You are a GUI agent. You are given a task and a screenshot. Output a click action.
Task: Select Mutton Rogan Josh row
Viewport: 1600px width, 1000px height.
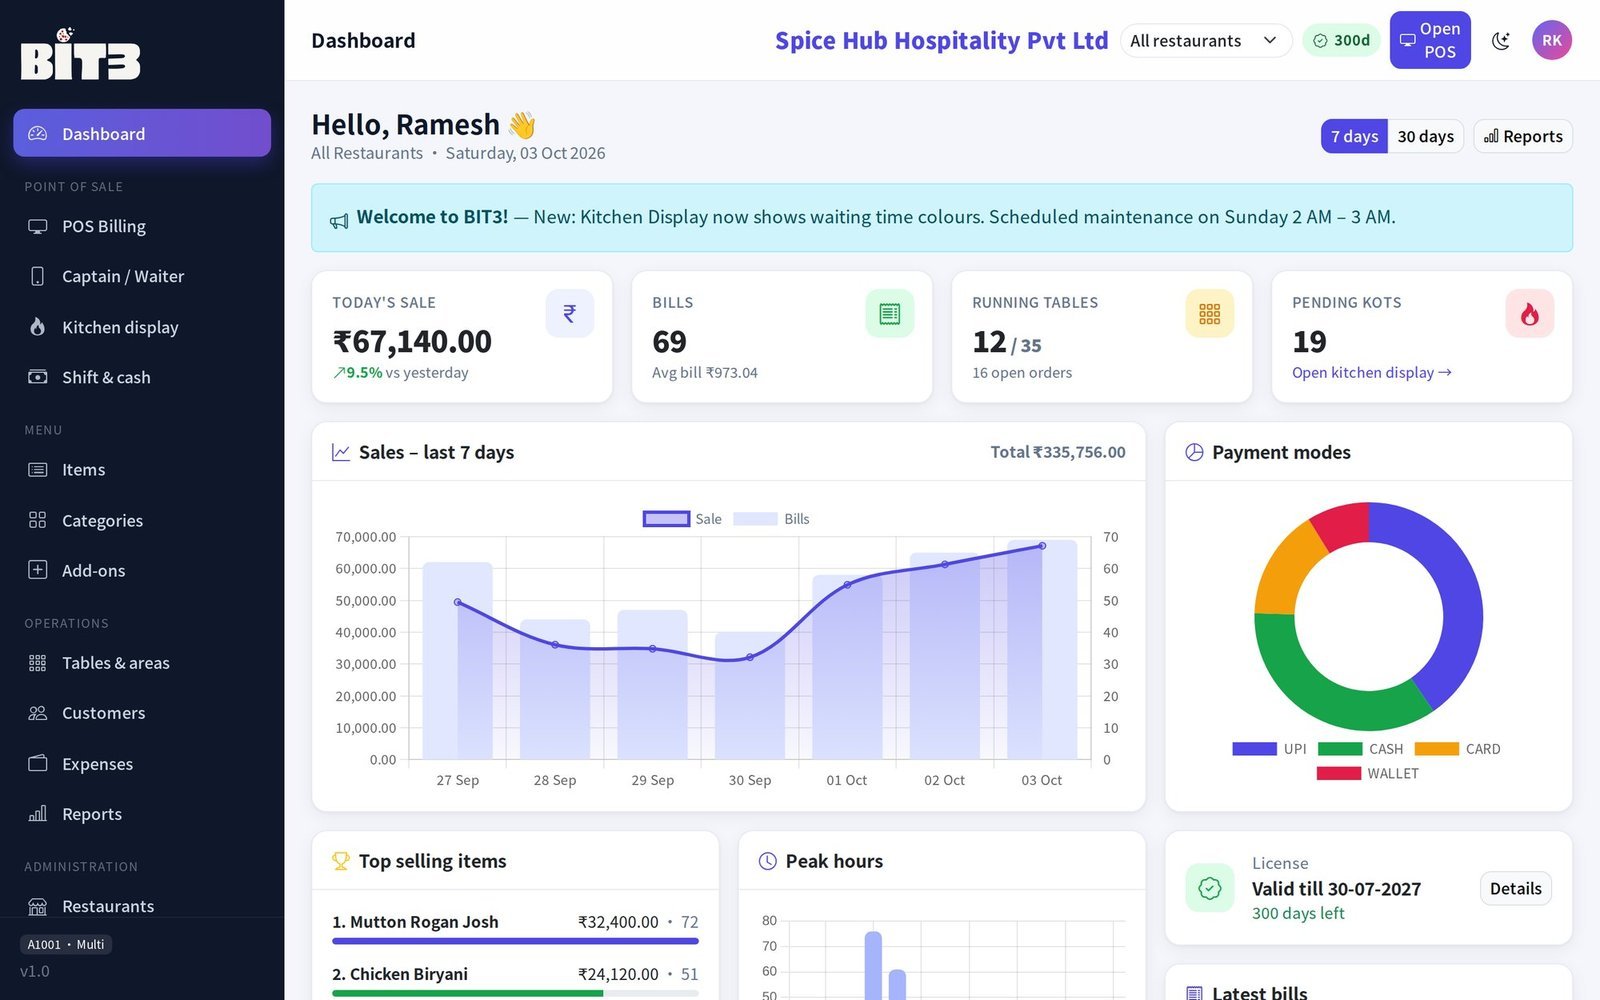(x=515, y=927)
